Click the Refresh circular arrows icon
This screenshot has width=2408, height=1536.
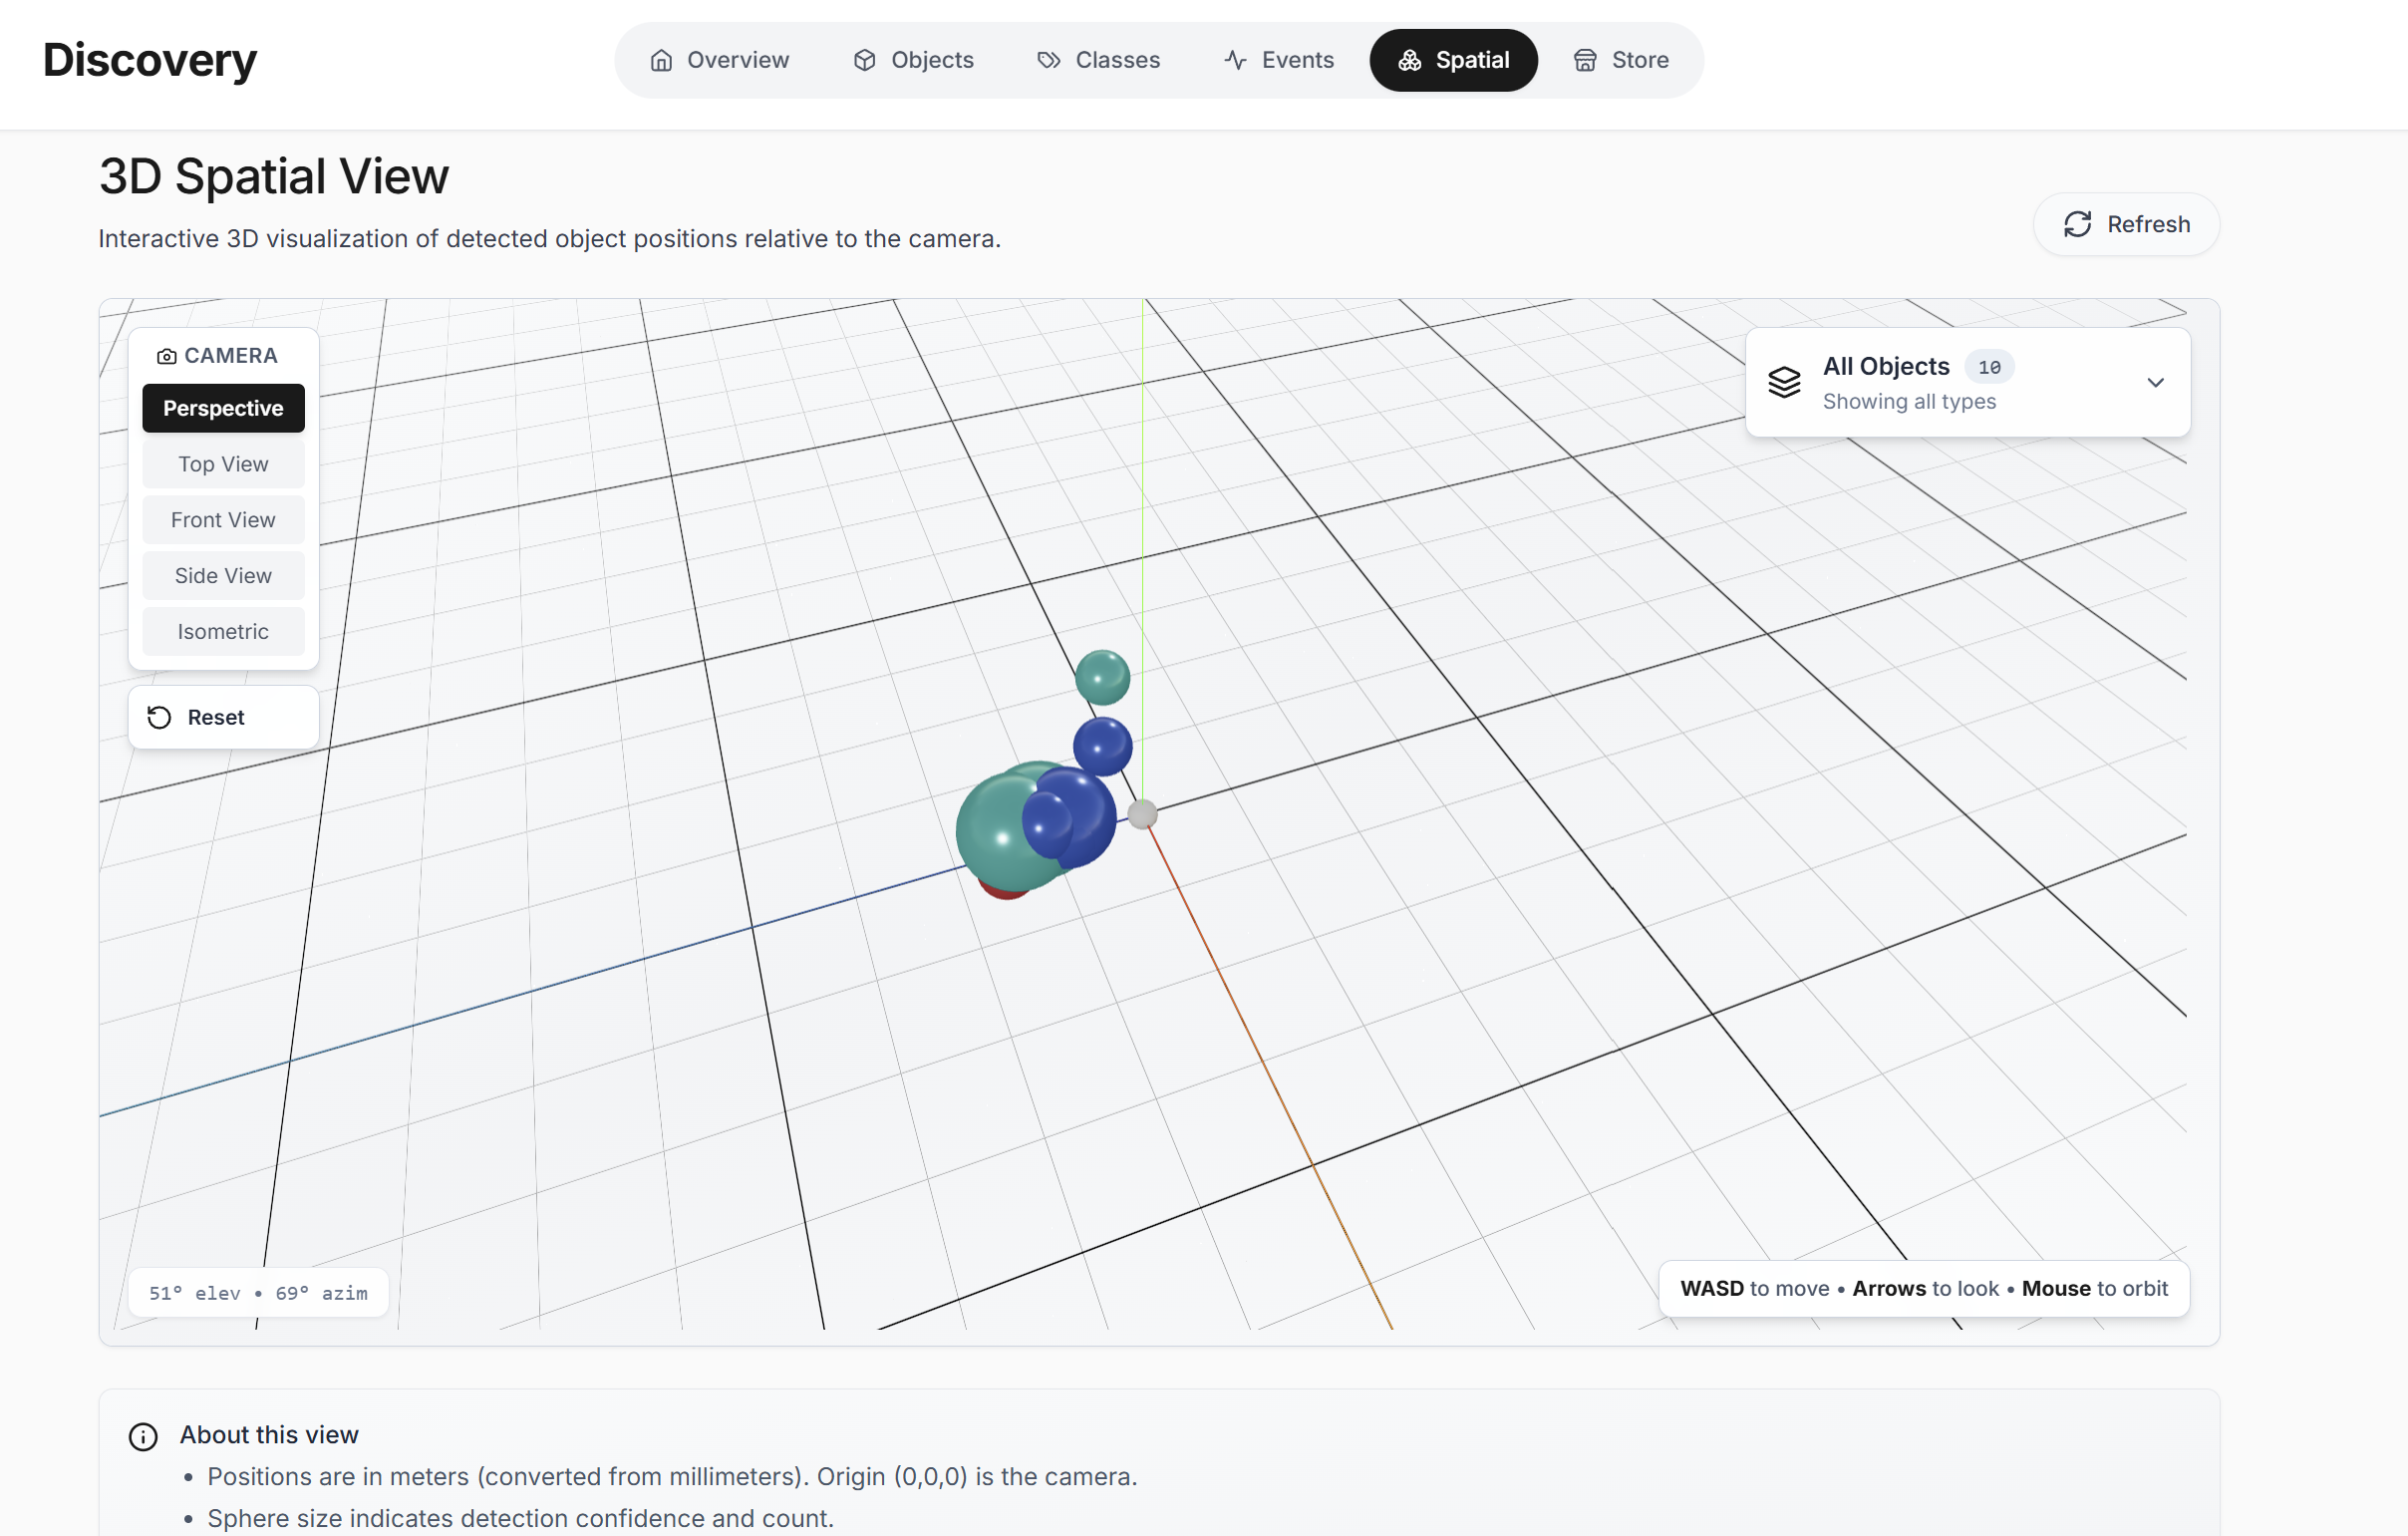pyautogui.click(x=2077, y=224)
